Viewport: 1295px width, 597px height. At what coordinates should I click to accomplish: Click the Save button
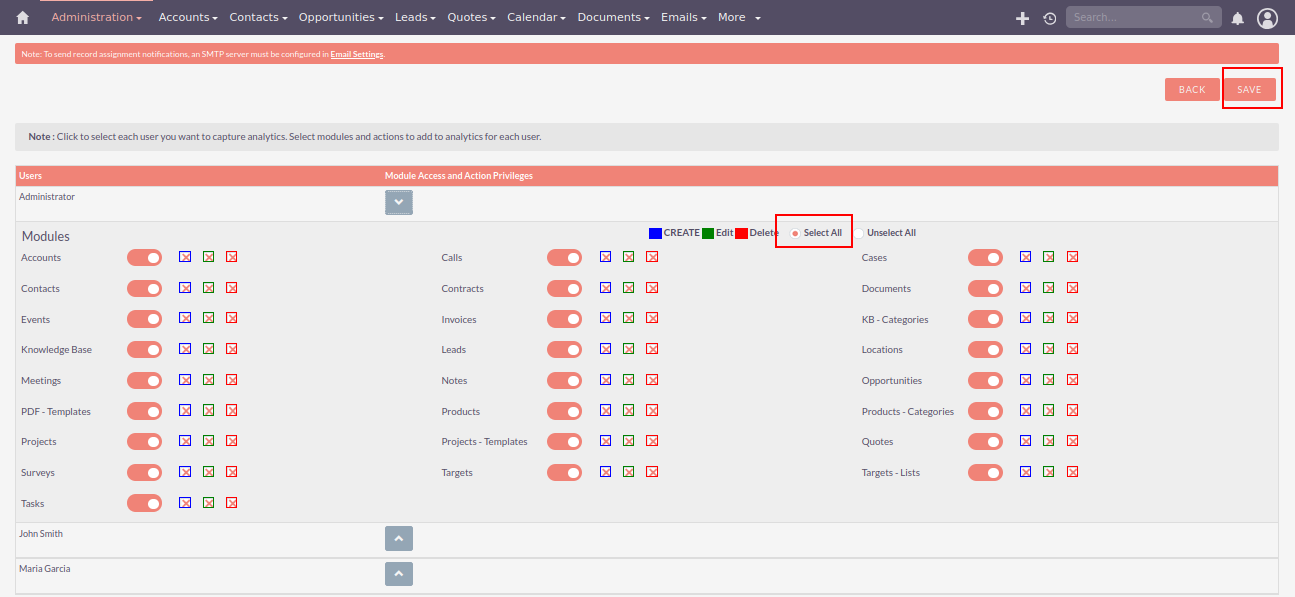(1249, 90)
